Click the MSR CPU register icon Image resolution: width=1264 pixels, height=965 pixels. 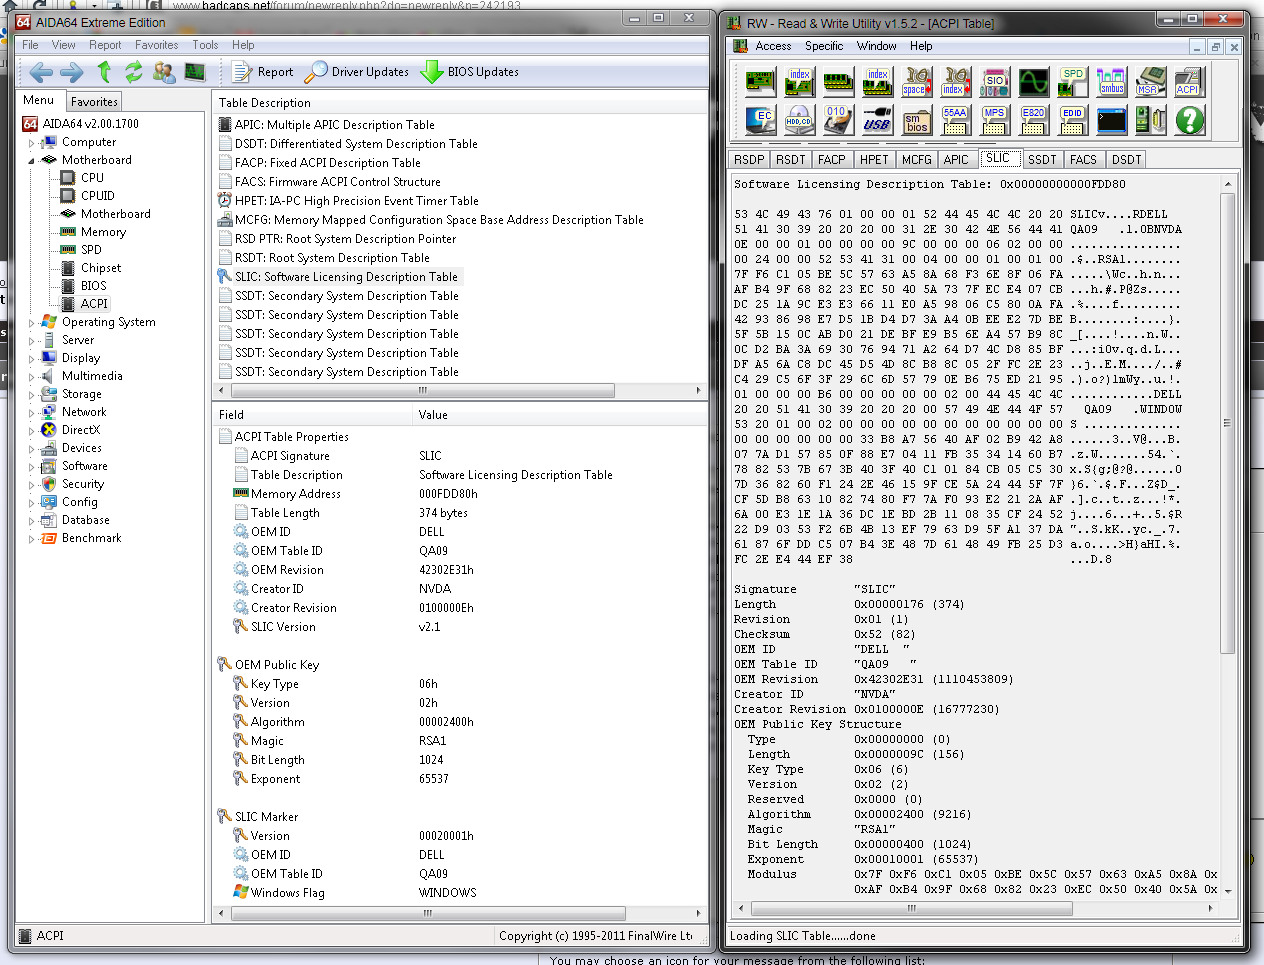[1150, 81]
